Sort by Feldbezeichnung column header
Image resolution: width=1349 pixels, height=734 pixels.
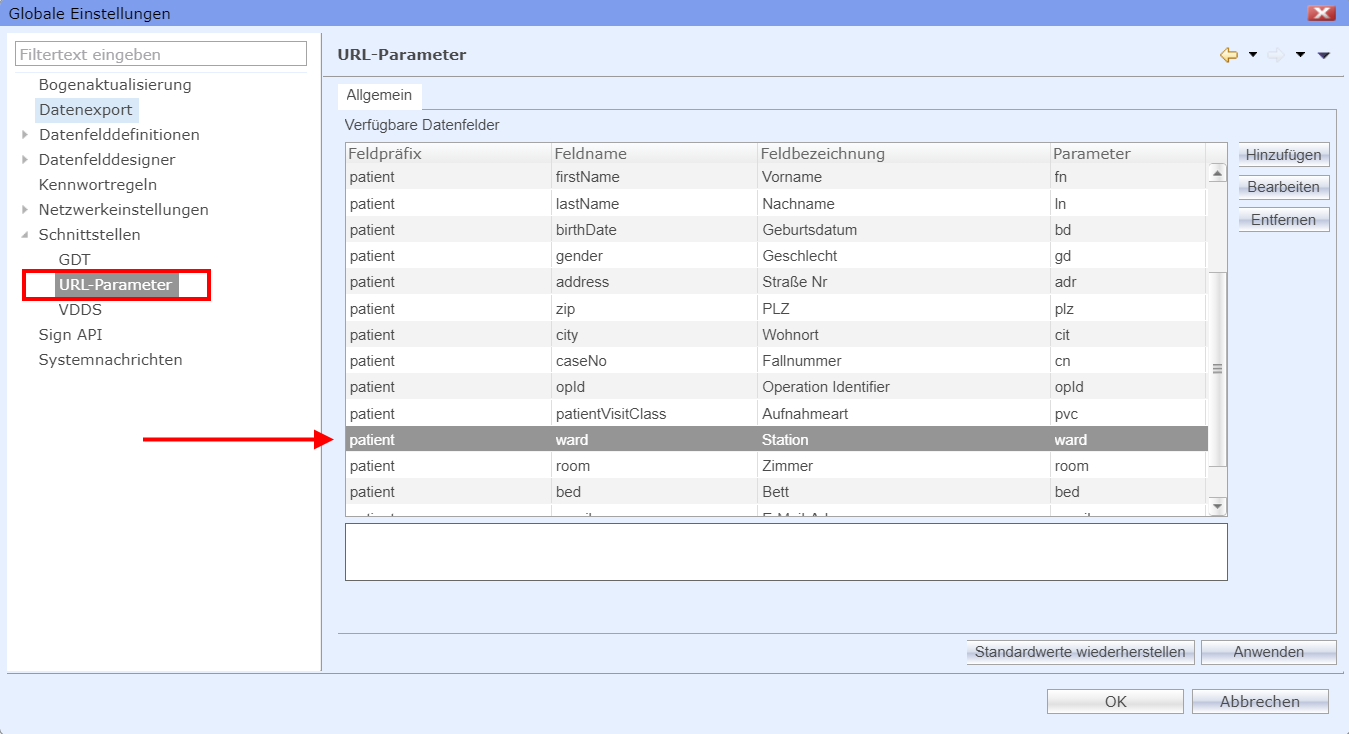click(x=903, y=154)
